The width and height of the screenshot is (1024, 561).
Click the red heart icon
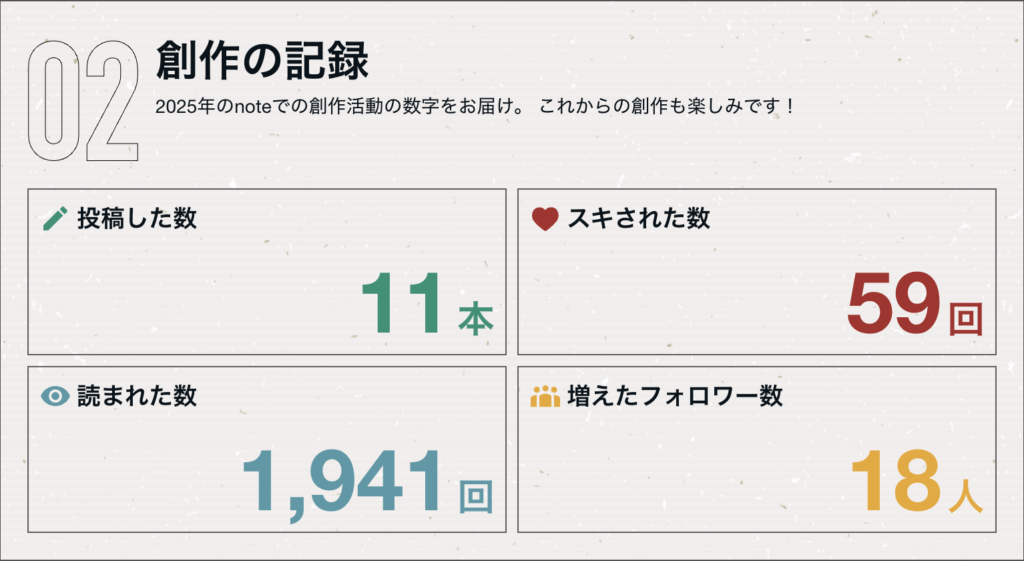point(544,218)
